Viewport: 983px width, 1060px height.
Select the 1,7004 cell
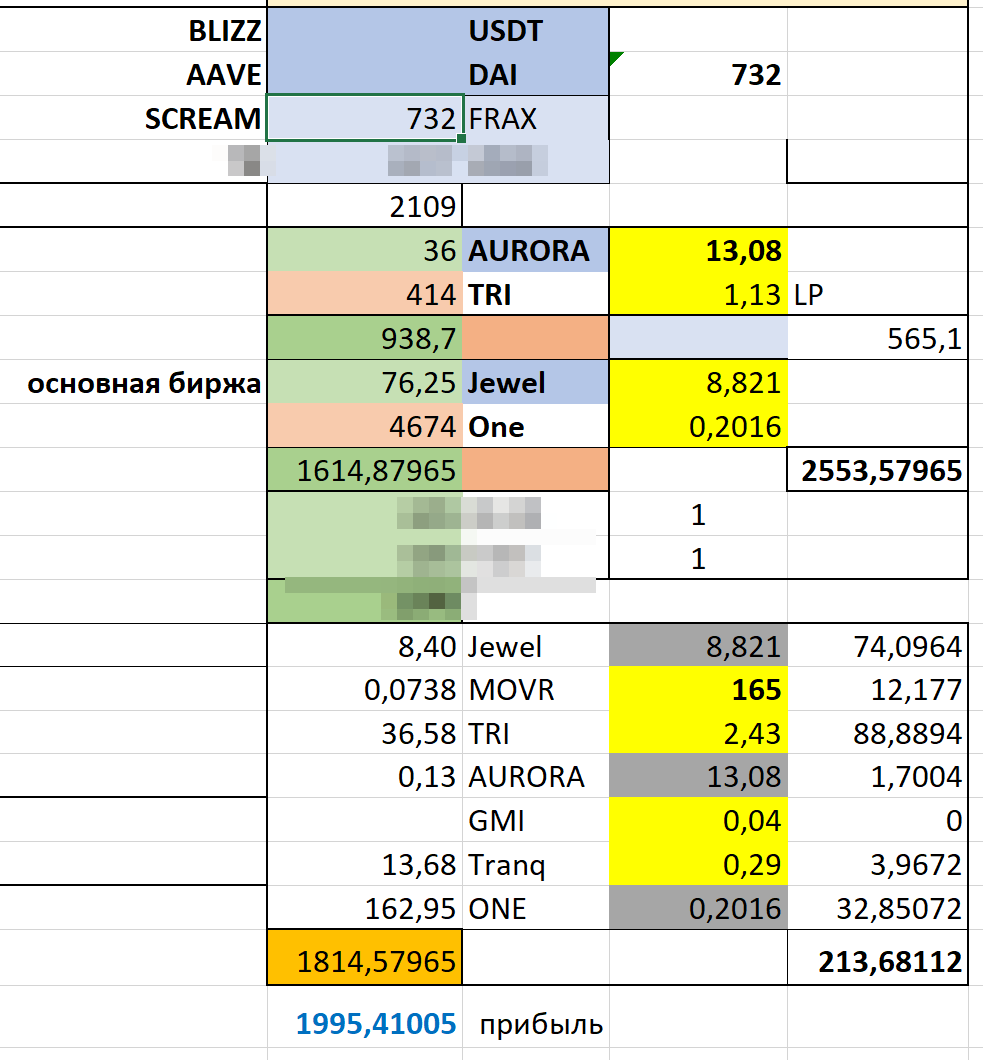(x=878, y=776)
